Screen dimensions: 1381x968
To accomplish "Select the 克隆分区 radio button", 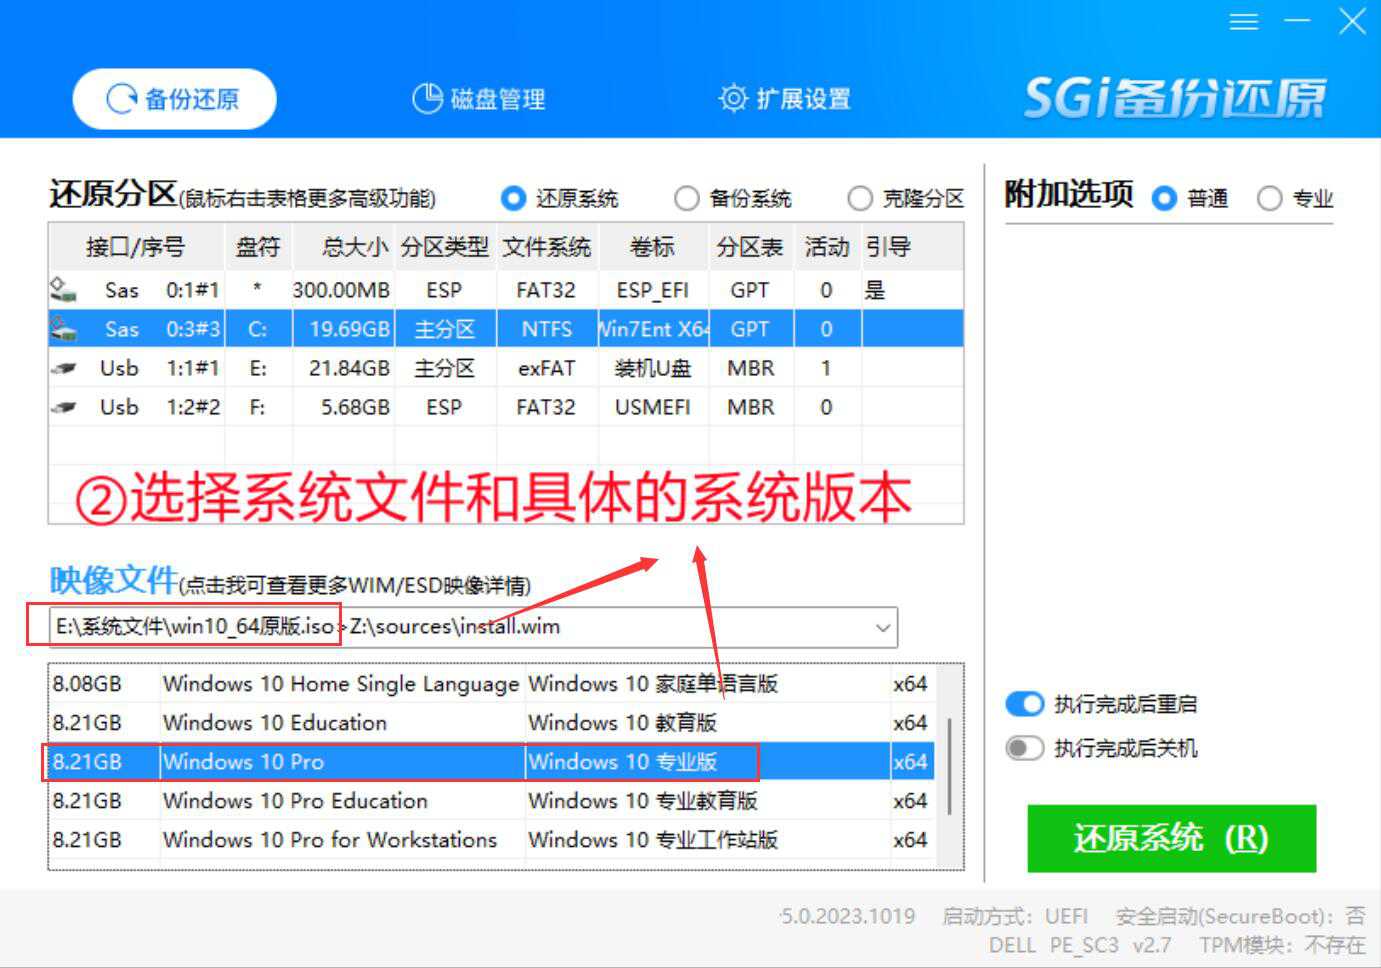I will pos(859,198).
